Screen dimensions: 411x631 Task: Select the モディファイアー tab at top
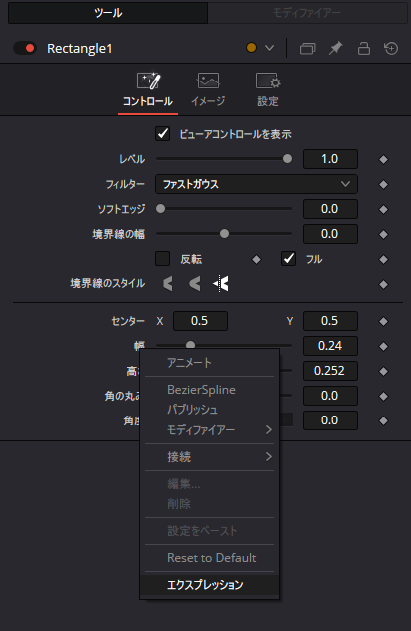(307, 13)
